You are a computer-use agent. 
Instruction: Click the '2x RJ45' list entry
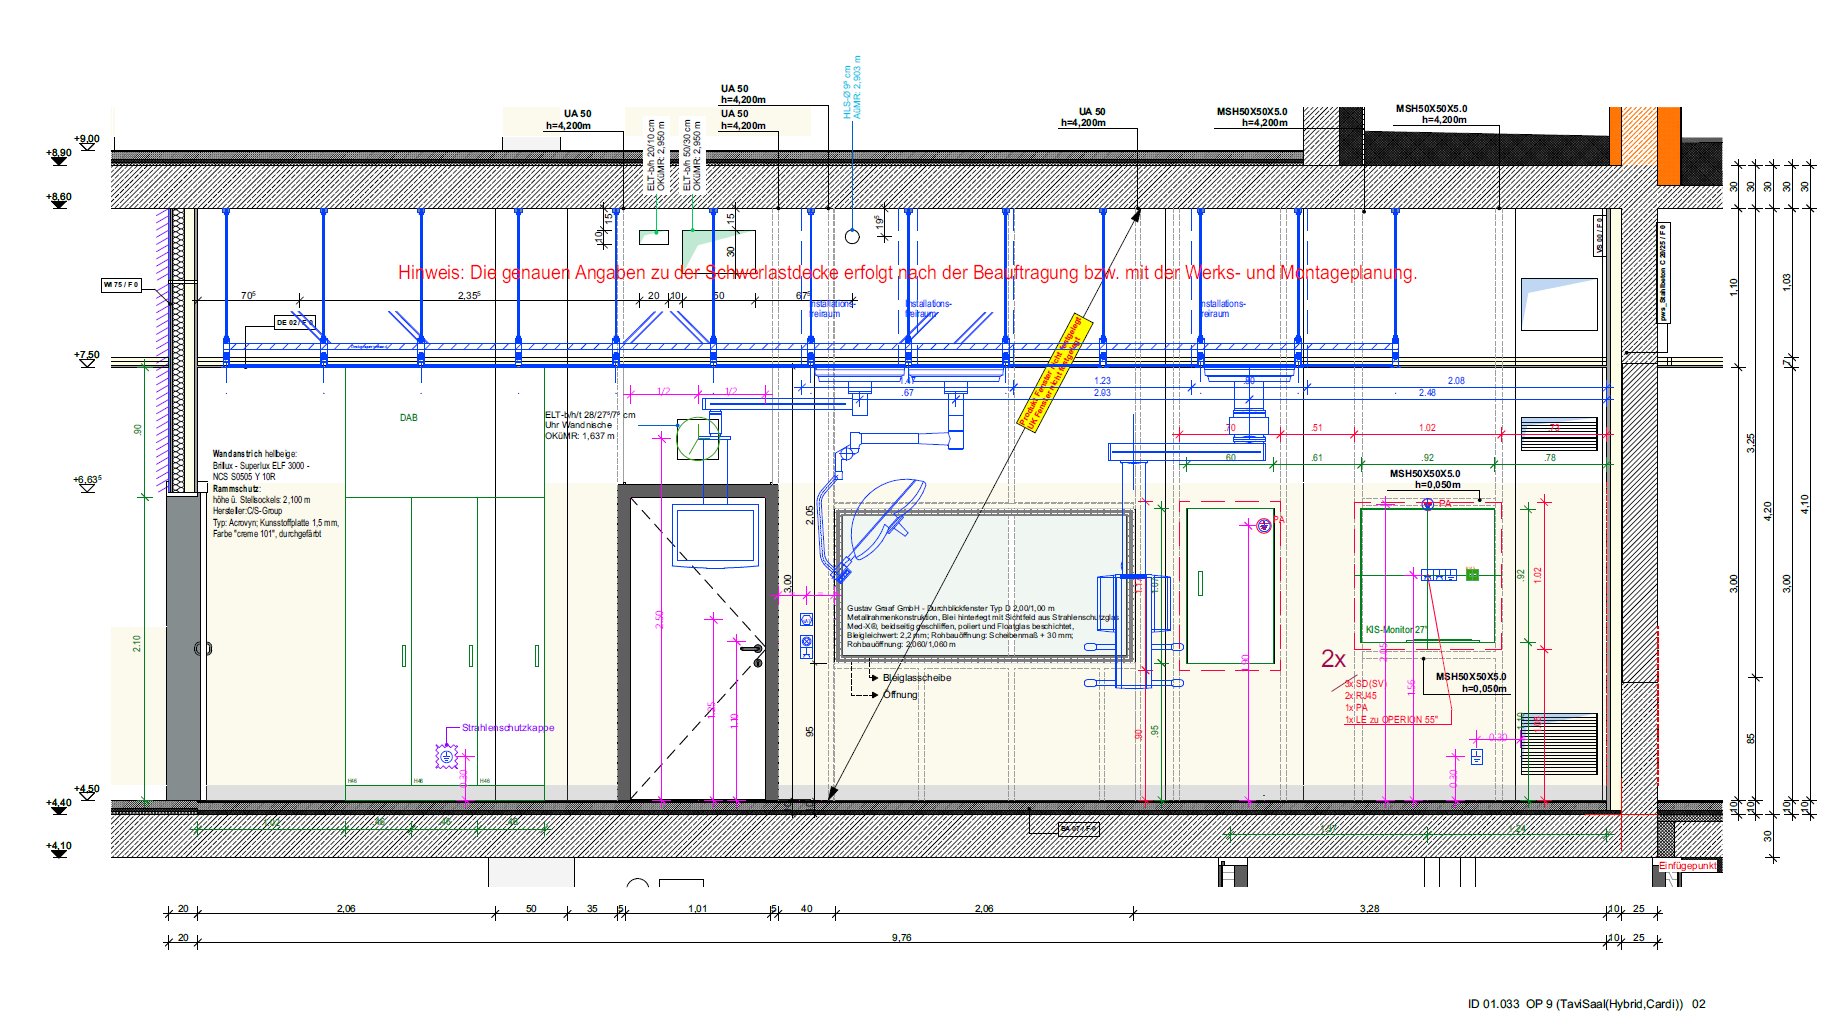[x=1360, y=696]
